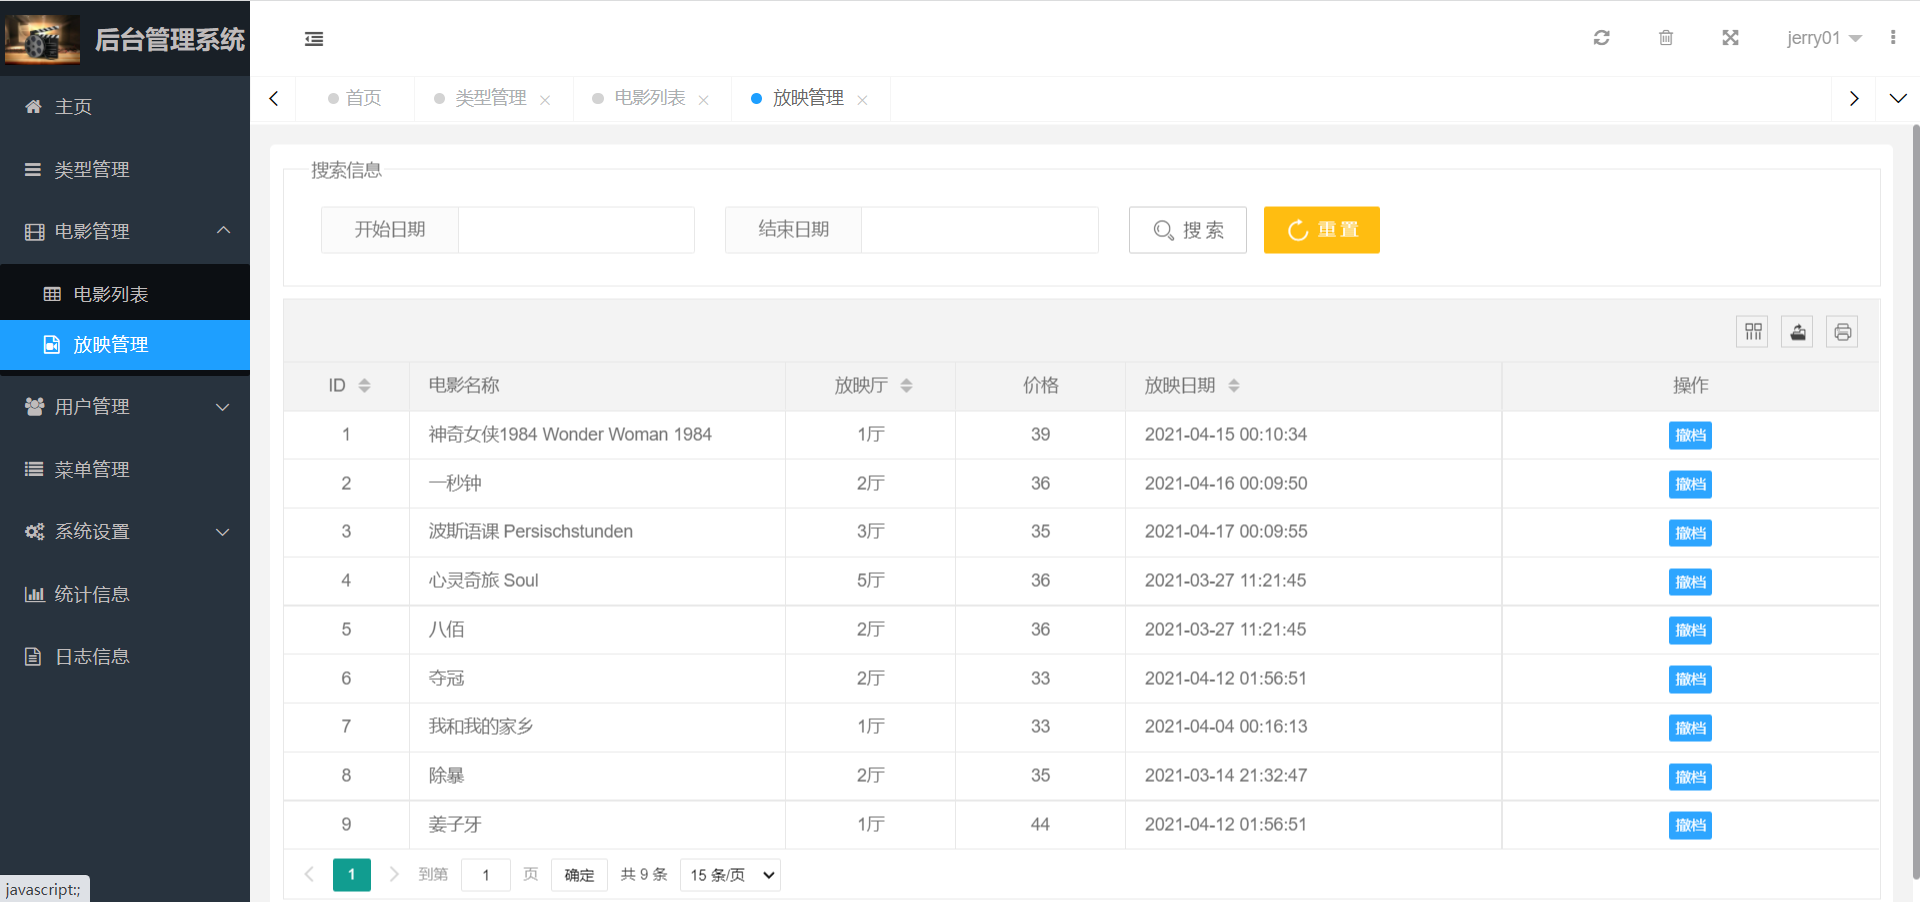The height and width of the screenshot is (902, 1920).
Task: Close the 类型管理 tab
Action: coord(545,100)
